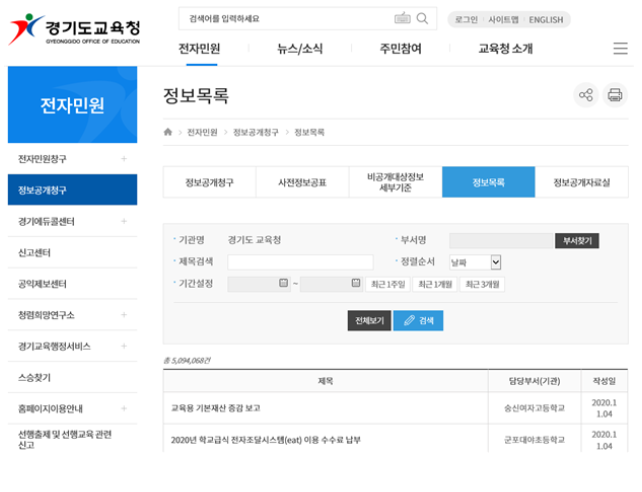Select 정보공개청구 in the sidebar
The height and width of the screenshot is (492, 642).
pyautogui.click(x=72, y=190)
